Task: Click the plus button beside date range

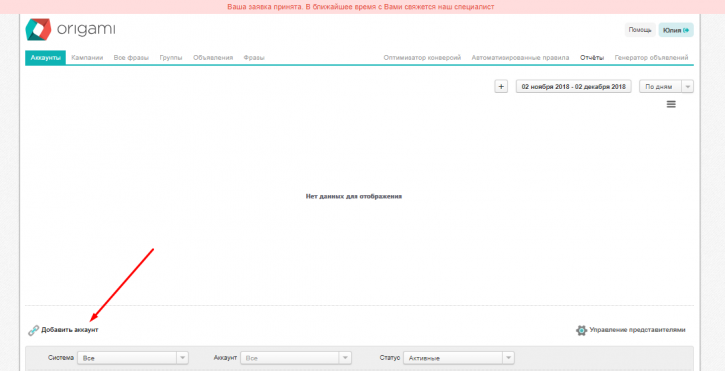Action: tap(501, 87)
